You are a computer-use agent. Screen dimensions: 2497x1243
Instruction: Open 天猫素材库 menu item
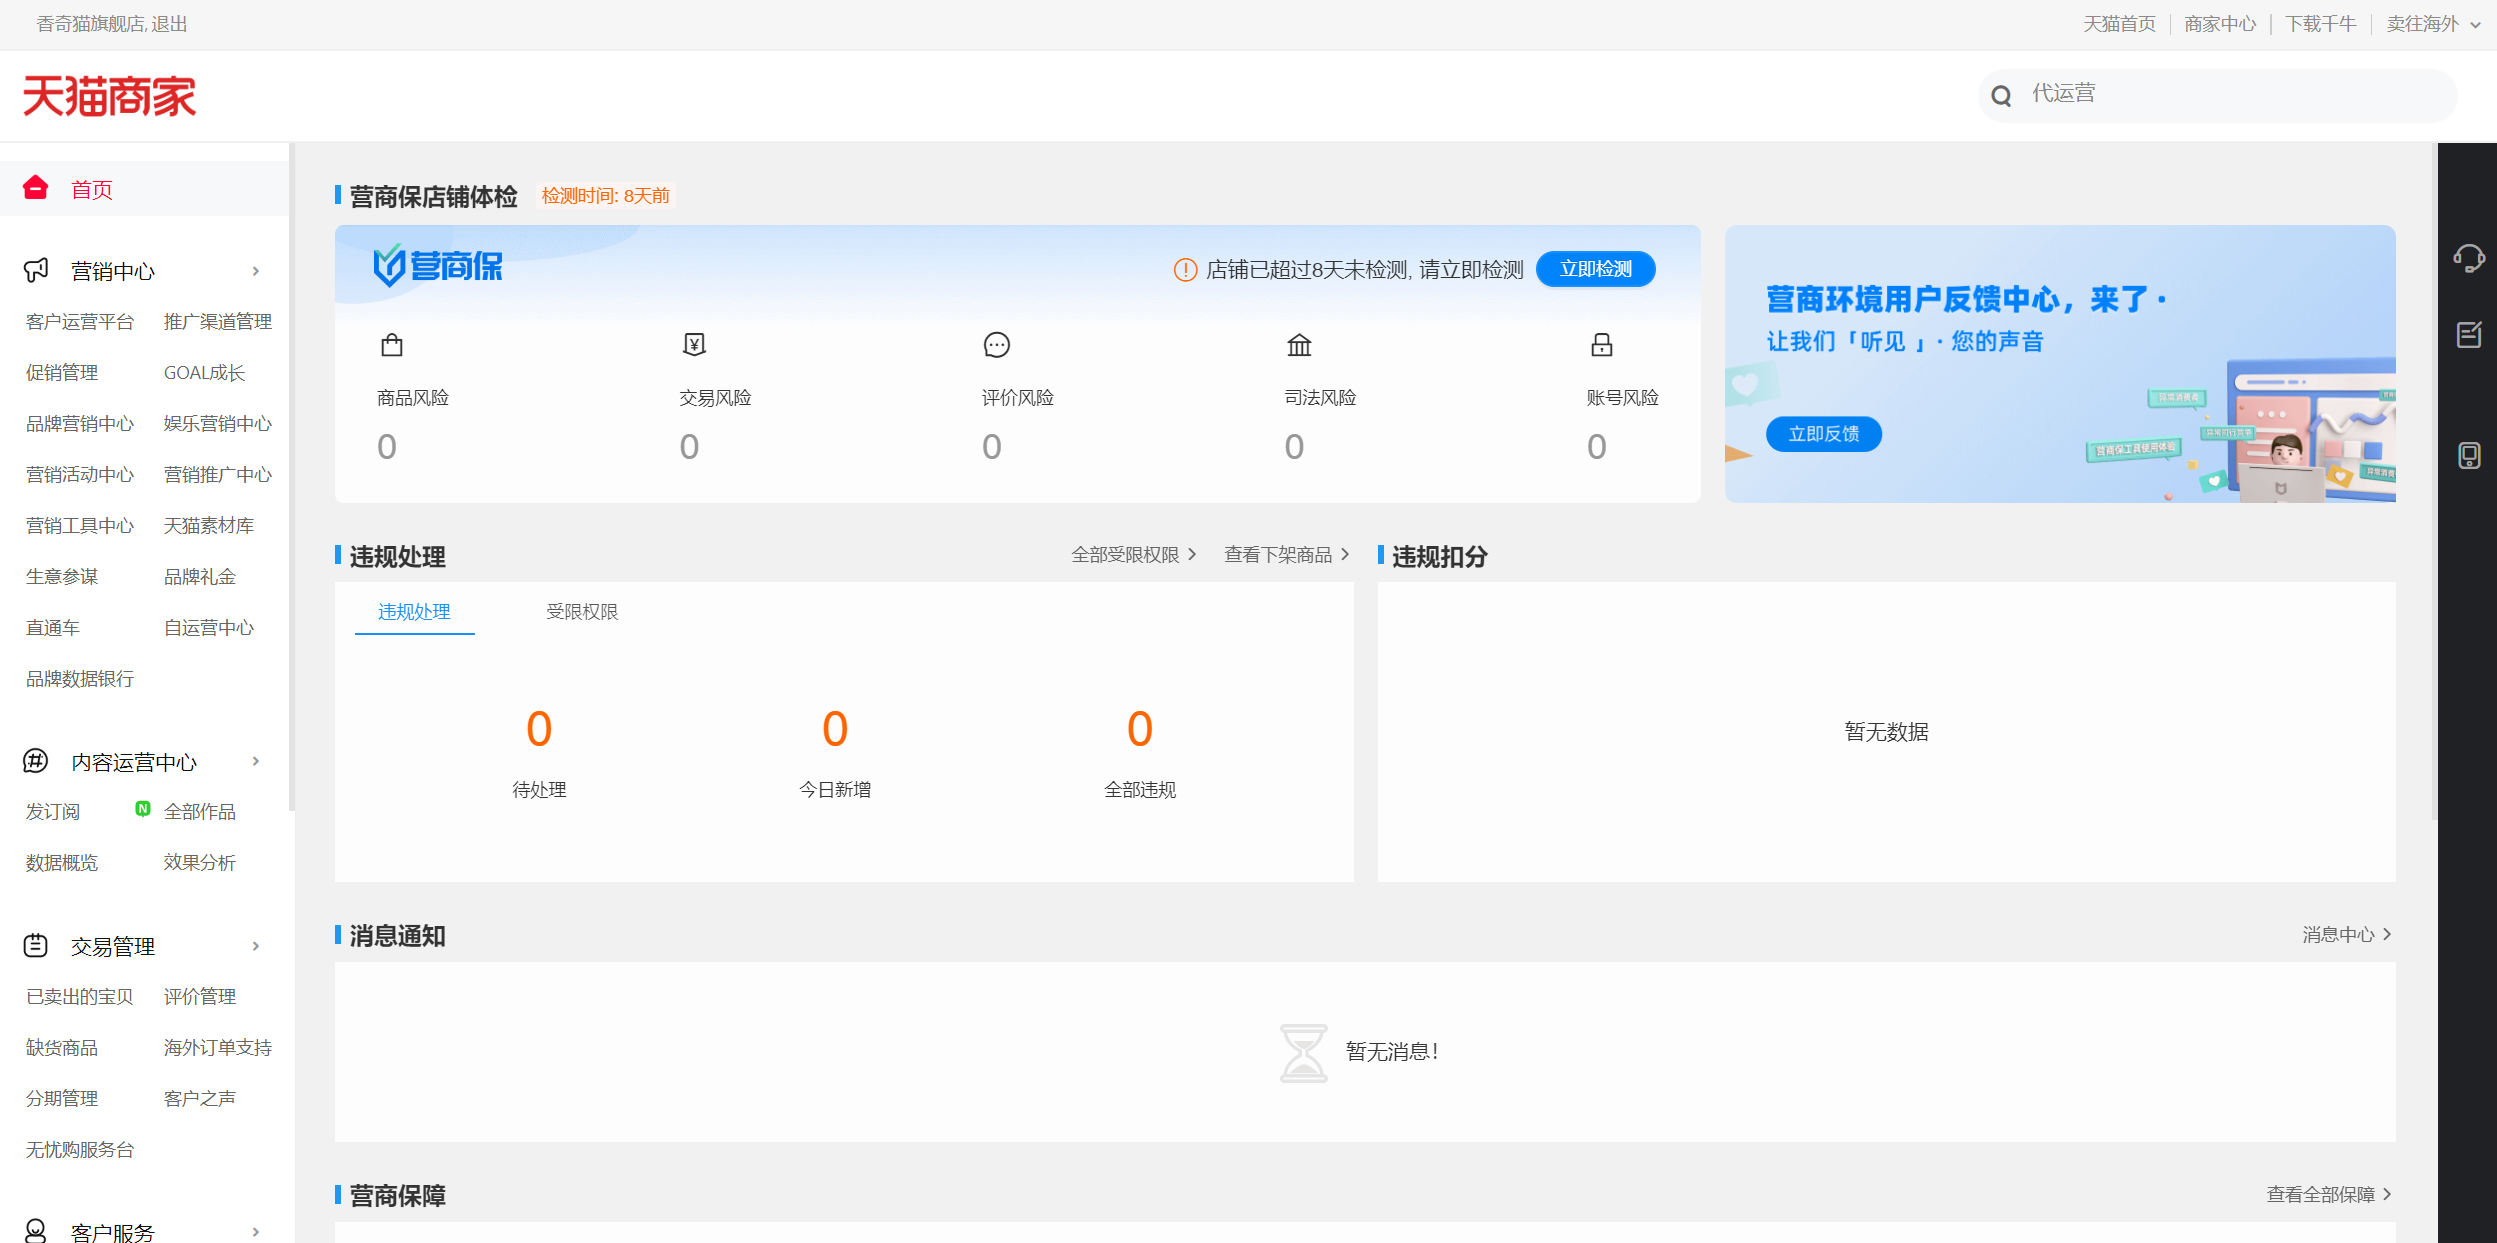(x=209, y=525)
